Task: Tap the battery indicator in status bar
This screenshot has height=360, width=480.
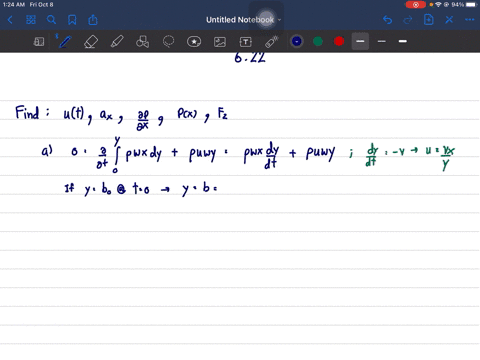Action: [472, 5]
